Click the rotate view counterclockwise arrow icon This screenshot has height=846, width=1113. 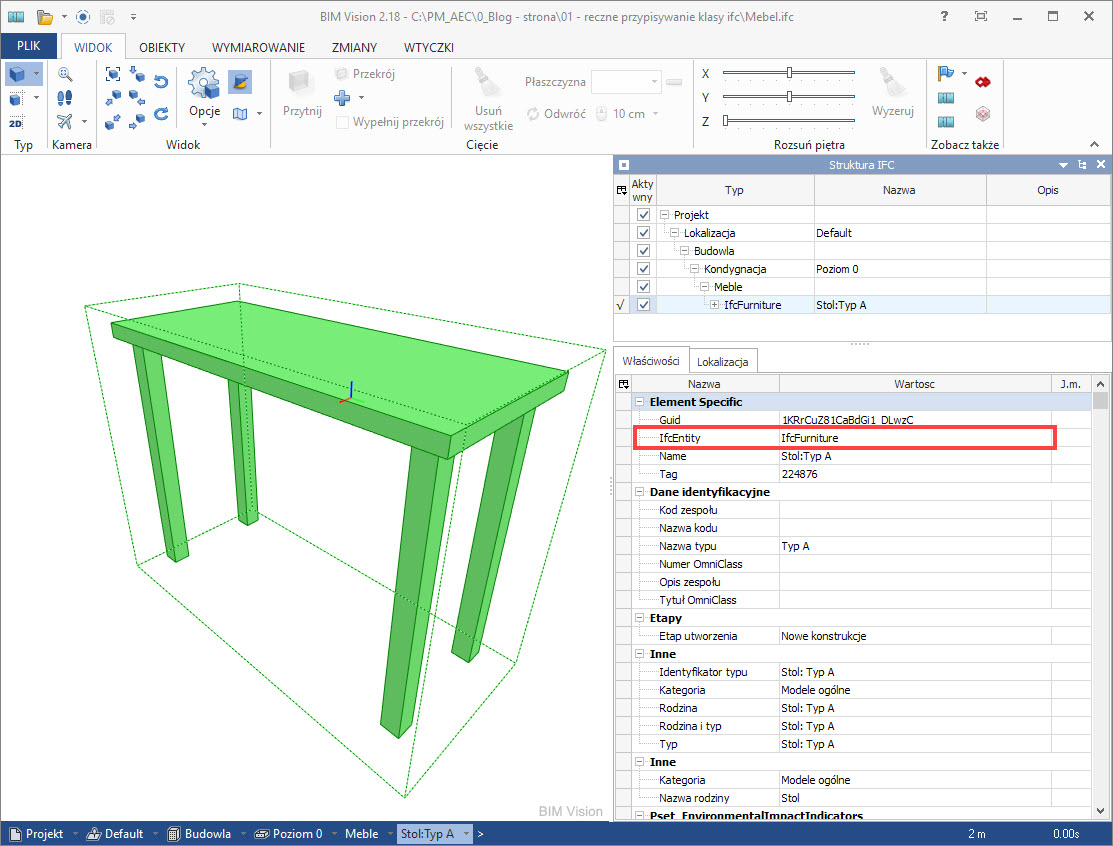click(160, 82)
